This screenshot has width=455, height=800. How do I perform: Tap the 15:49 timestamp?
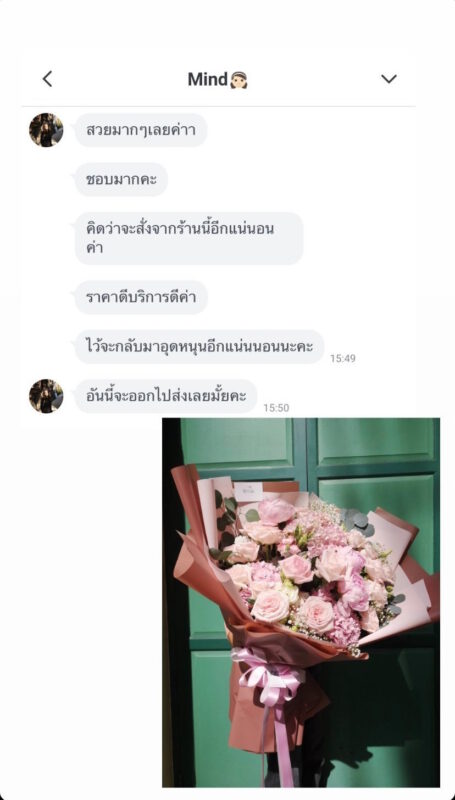343,359
